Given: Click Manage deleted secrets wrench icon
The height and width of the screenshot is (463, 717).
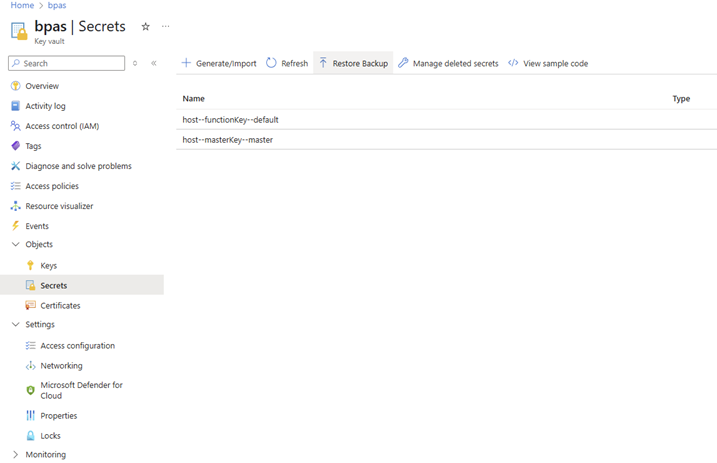Looking at the screenshot, I should click(x=403, y=63).
